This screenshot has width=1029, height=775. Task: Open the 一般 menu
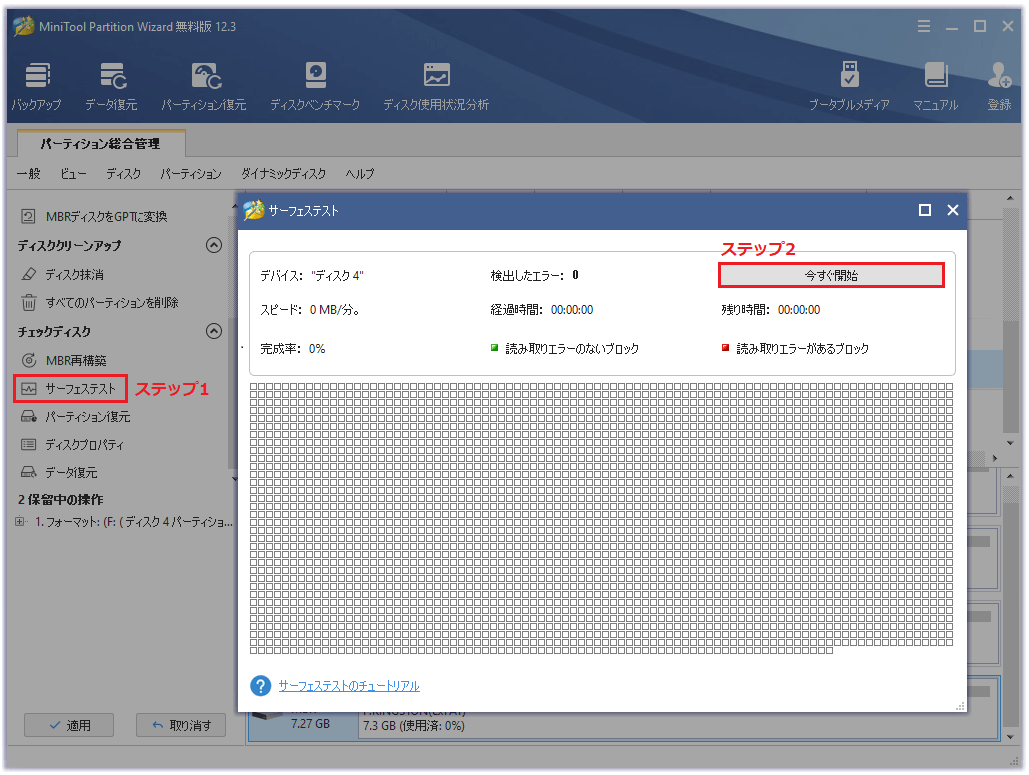click(29, 174)
